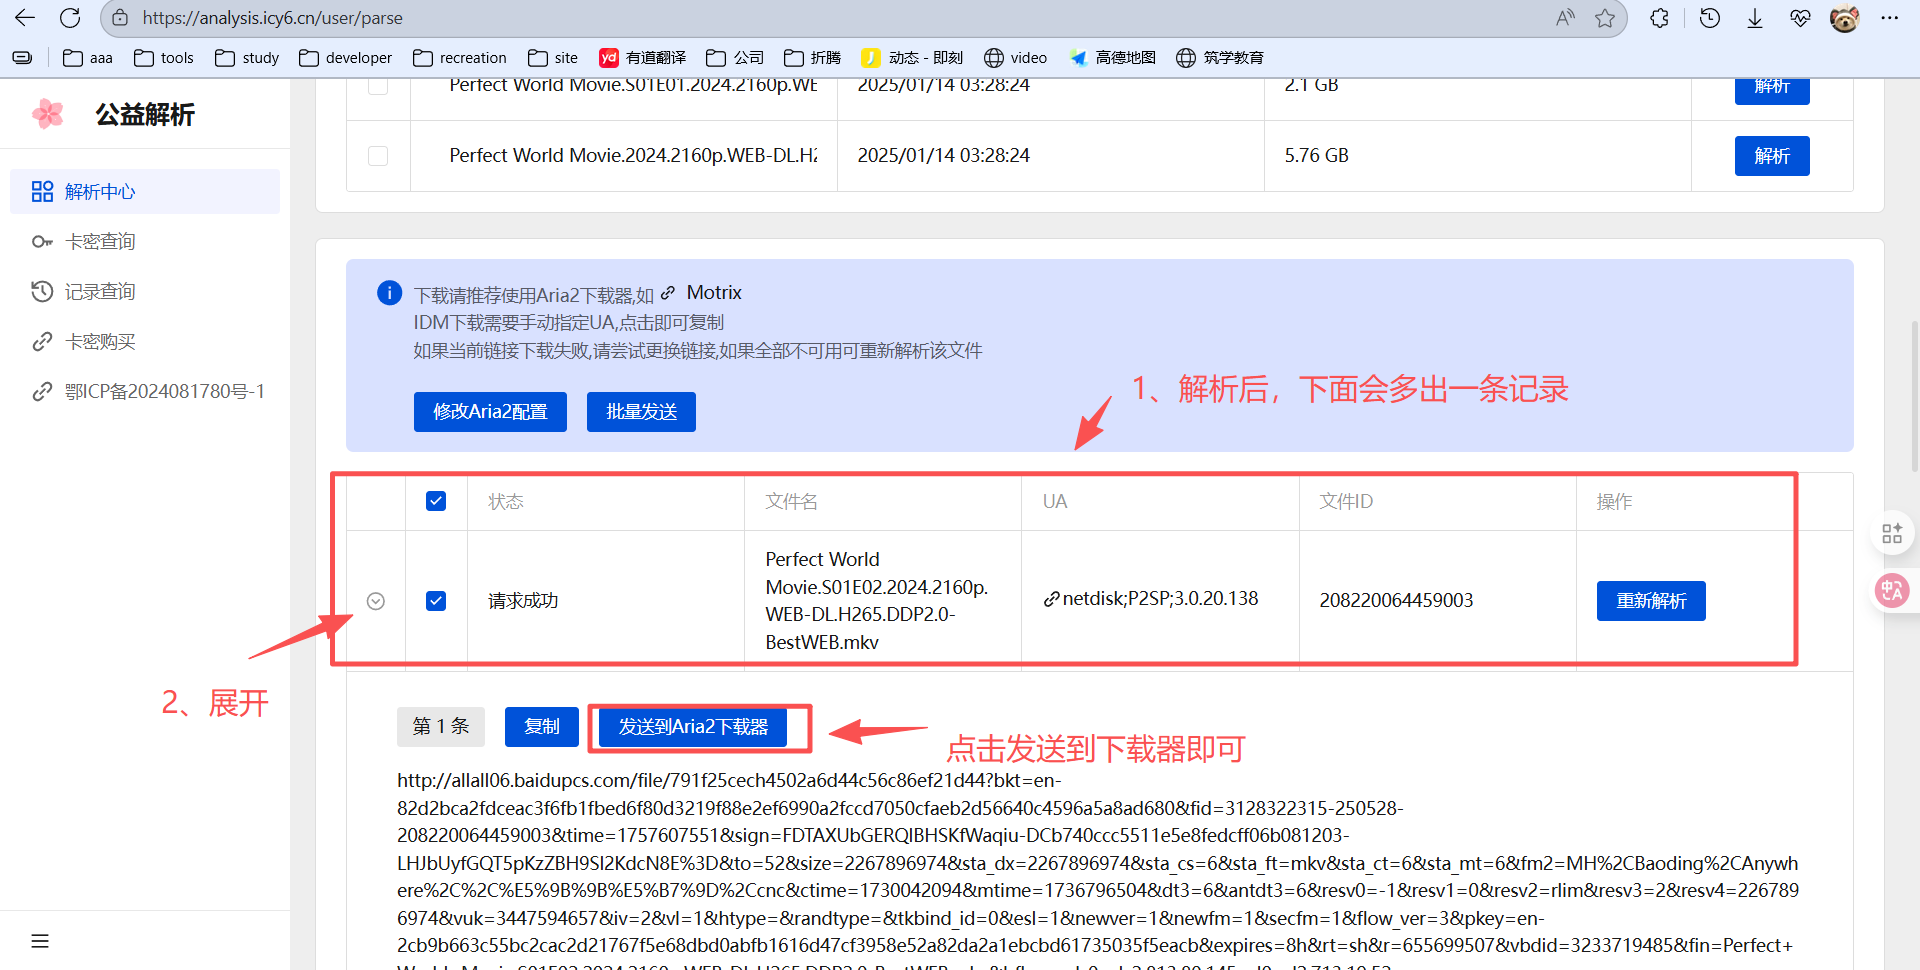Open browser downloads arrow icon

click(1755, 18)
